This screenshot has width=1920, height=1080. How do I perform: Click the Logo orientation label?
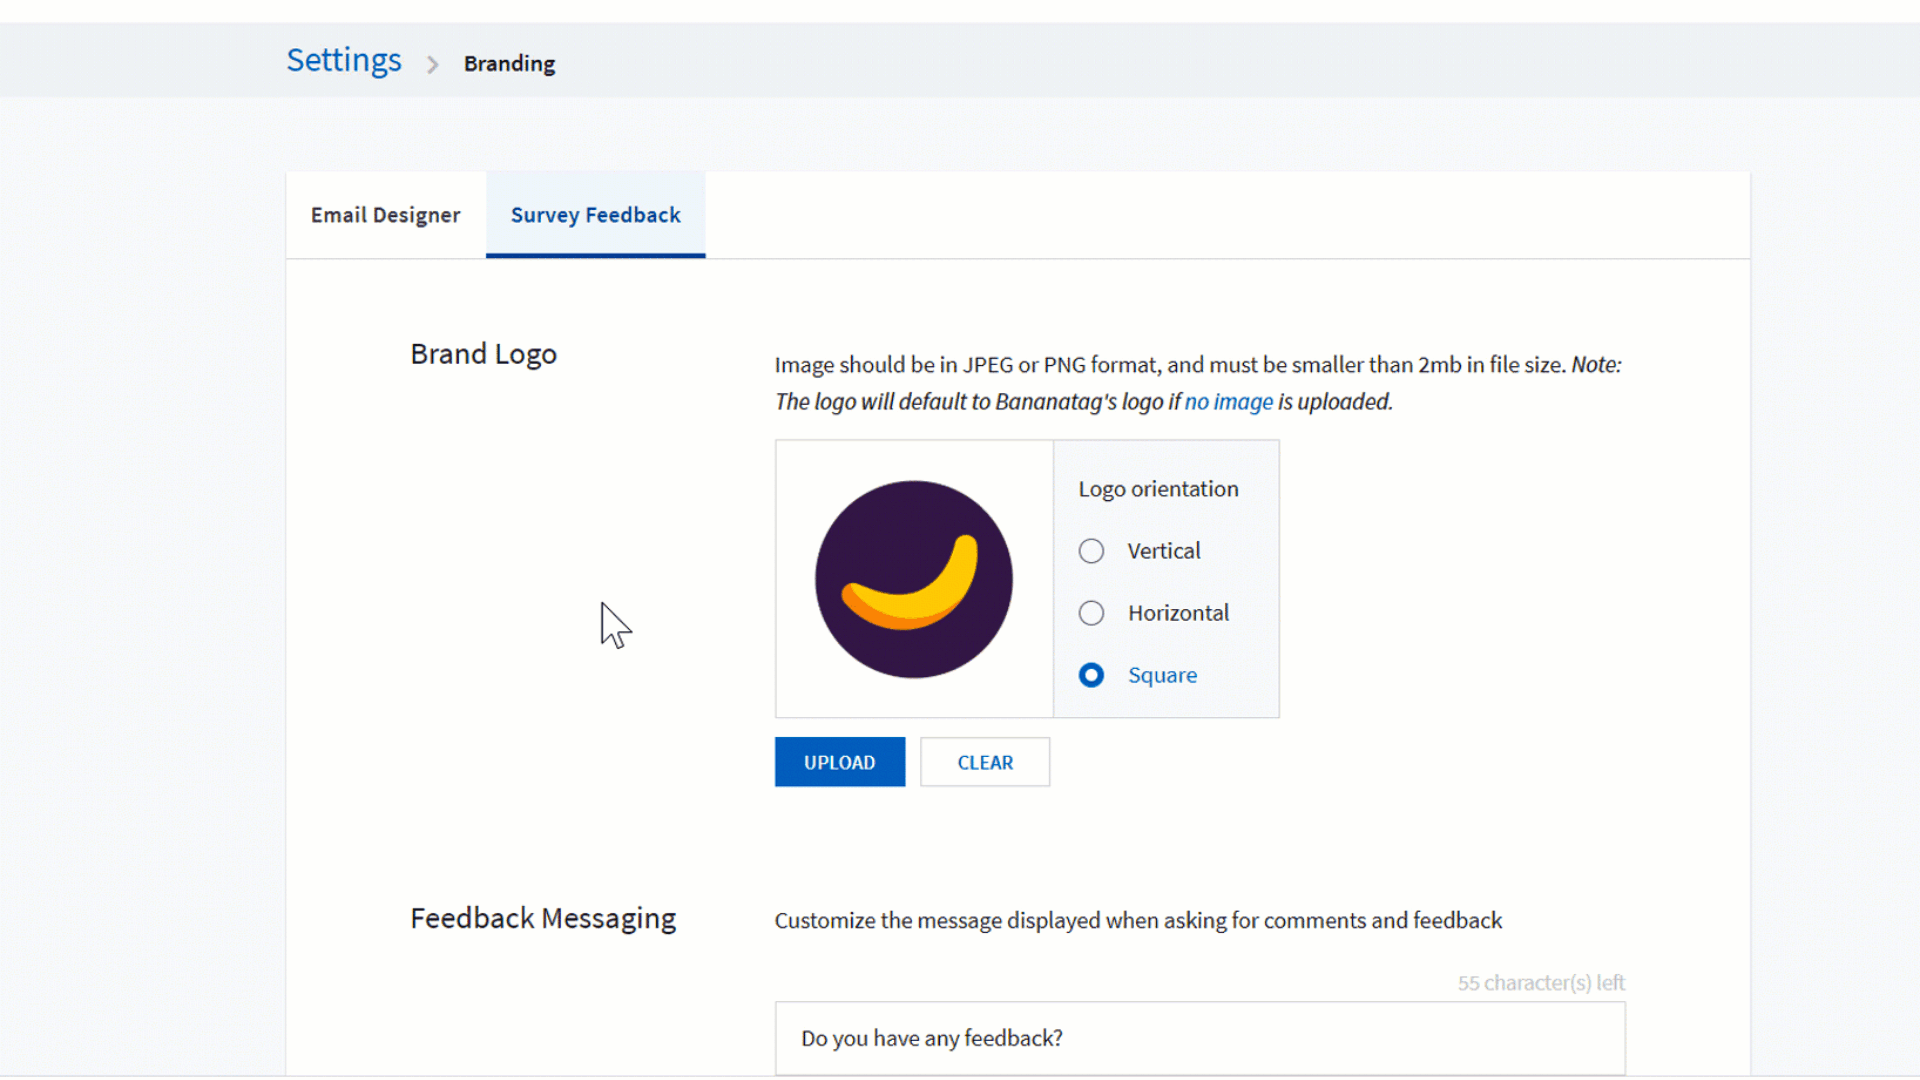click(1158, 489)
